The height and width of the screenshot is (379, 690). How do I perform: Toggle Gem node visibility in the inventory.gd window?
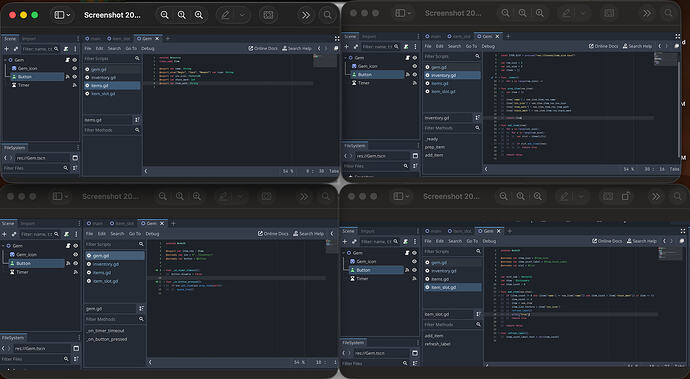tap(415, 58)
